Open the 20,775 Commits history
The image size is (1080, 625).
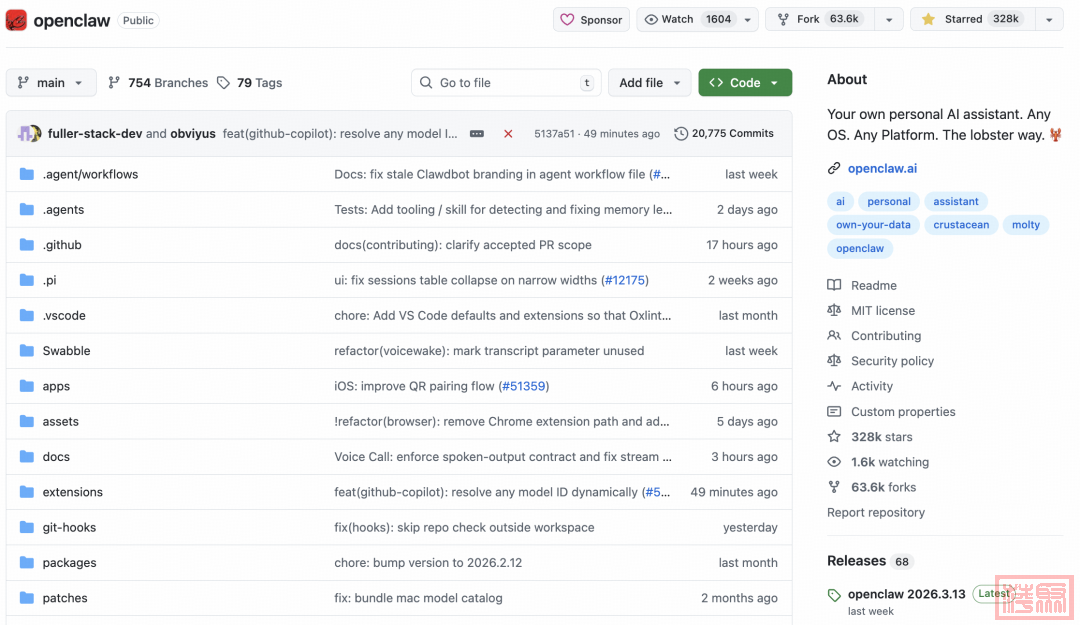coord(724,133)
